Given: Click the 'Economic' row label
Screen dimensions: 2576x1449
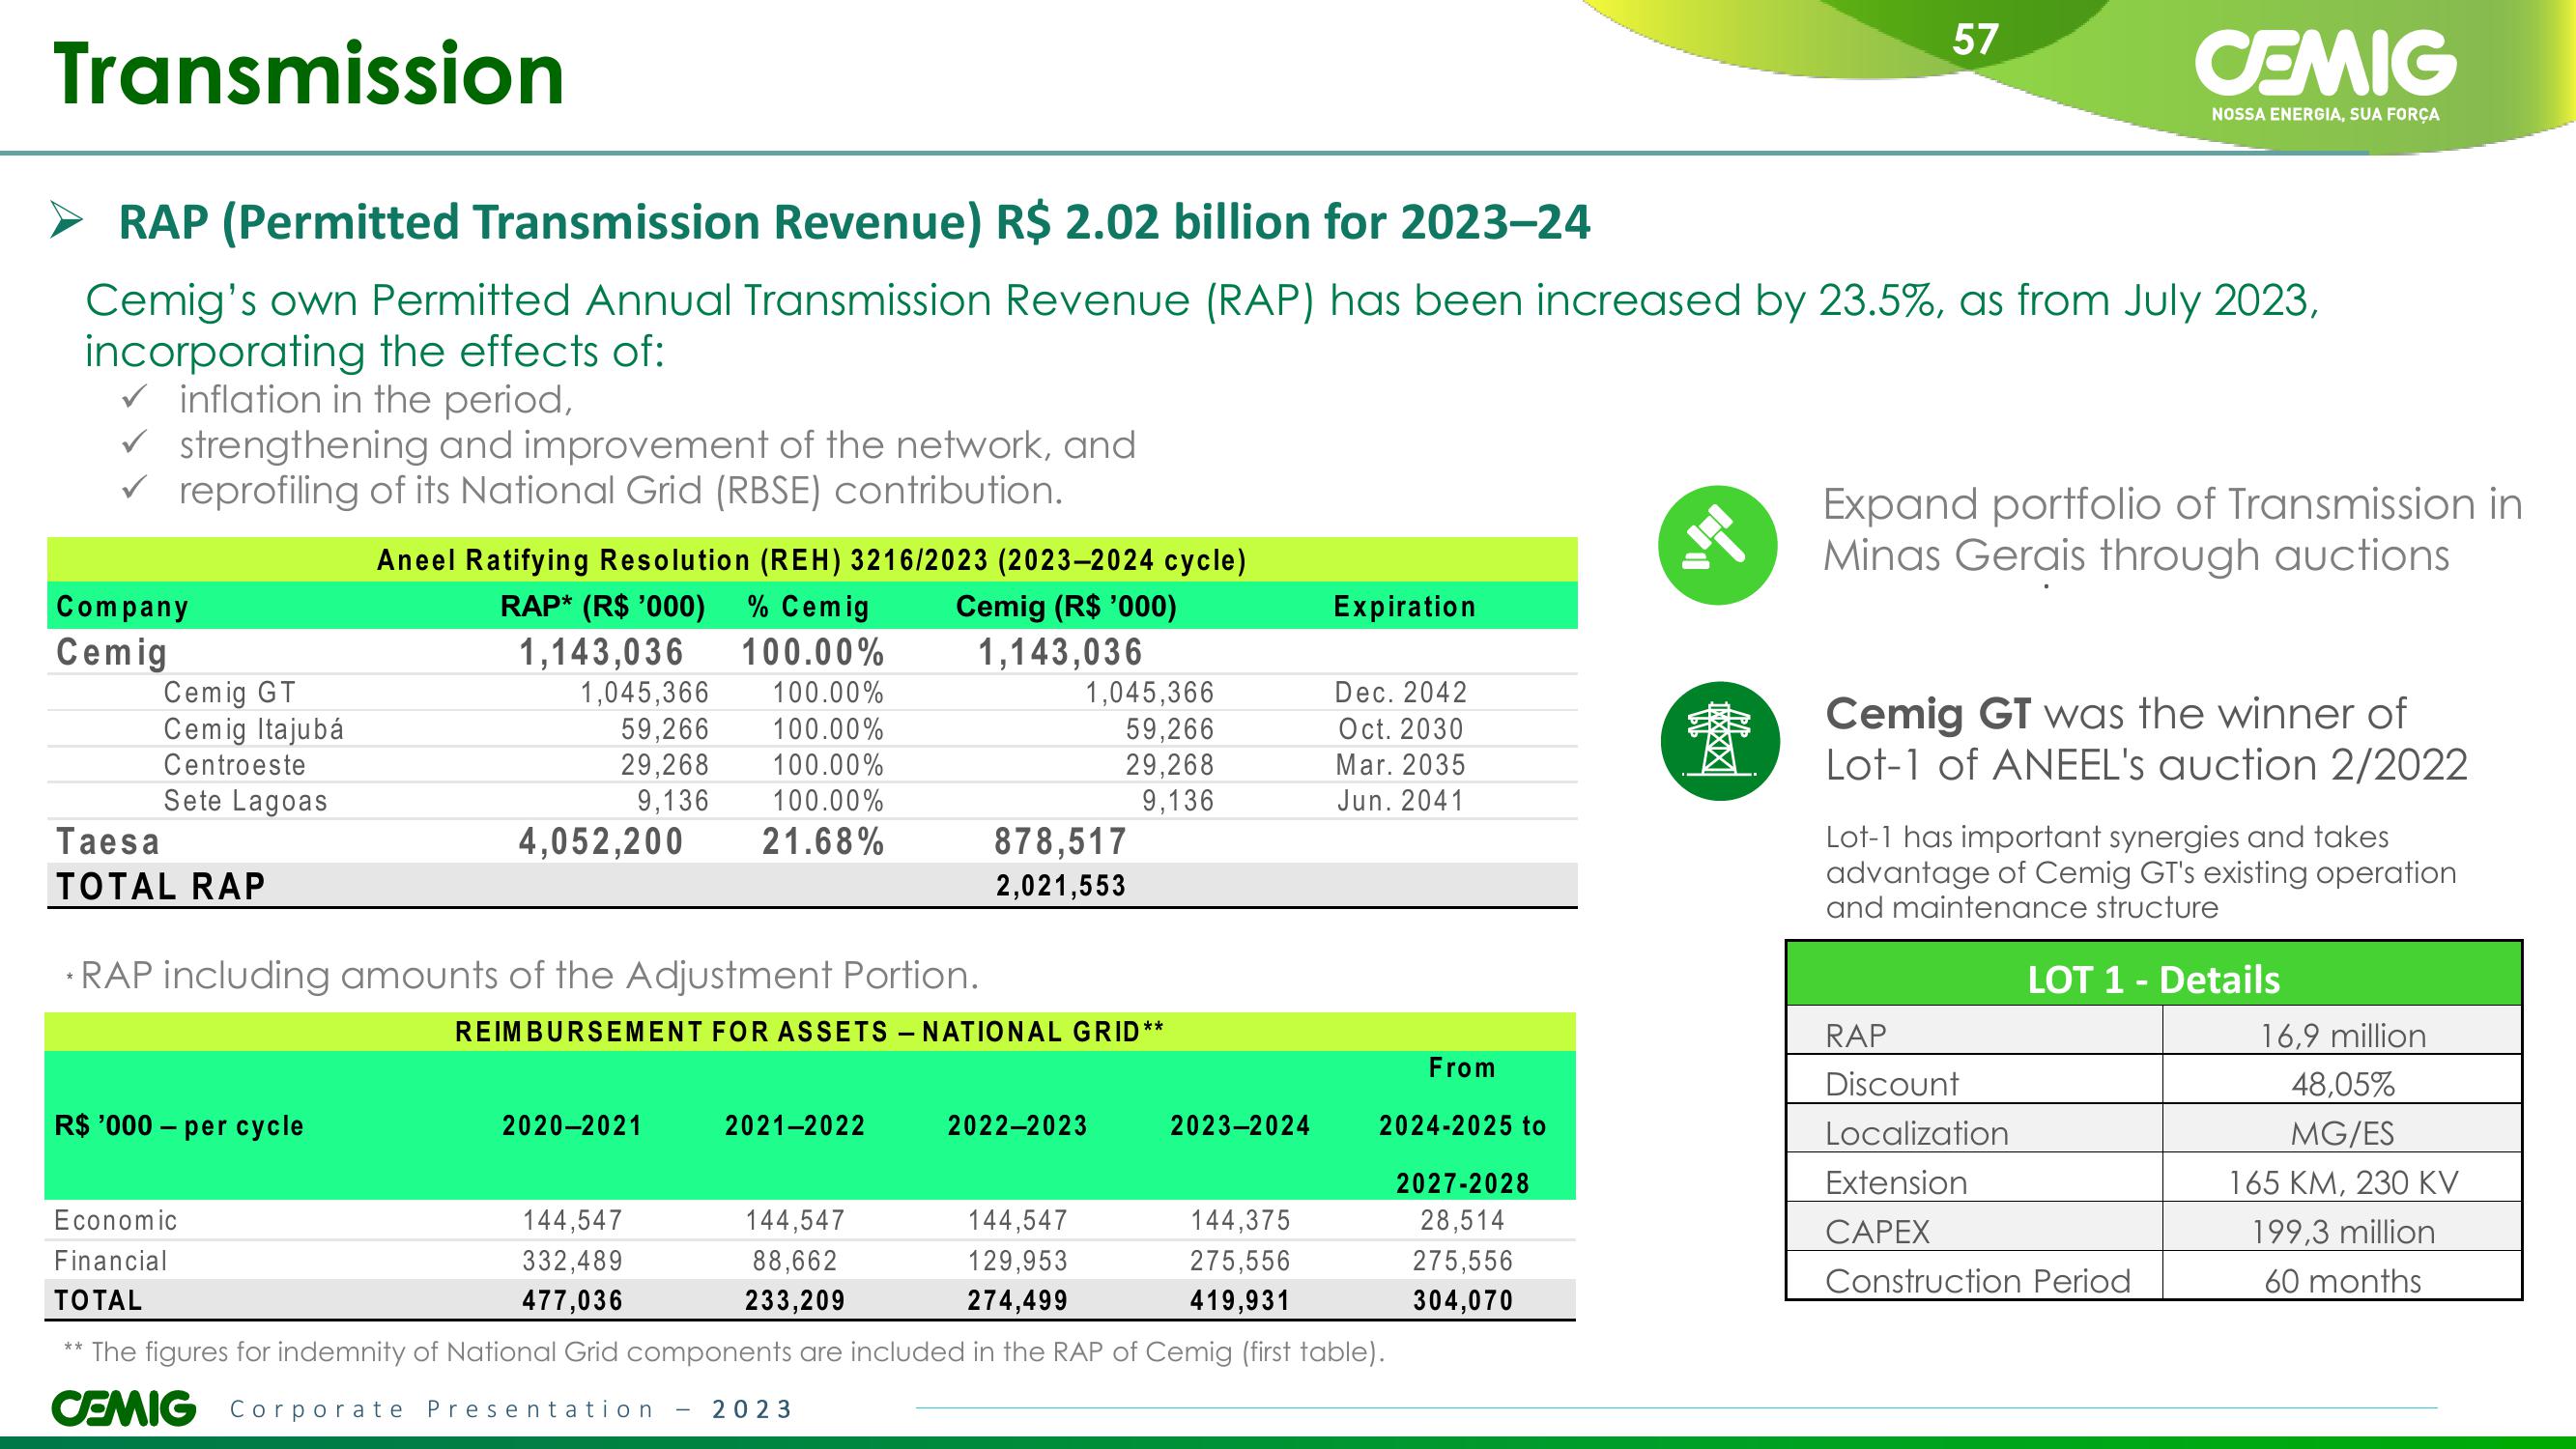Looking at the screenshot, I should pyautogui.click(x=116, y=1220).
